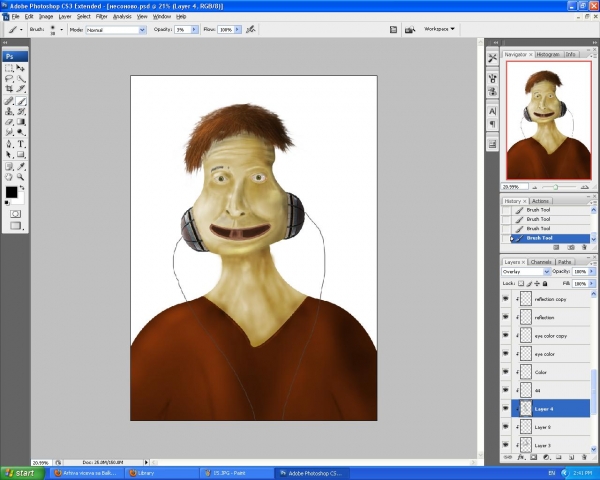Open the Filter menu

click(x=101, y=16)
